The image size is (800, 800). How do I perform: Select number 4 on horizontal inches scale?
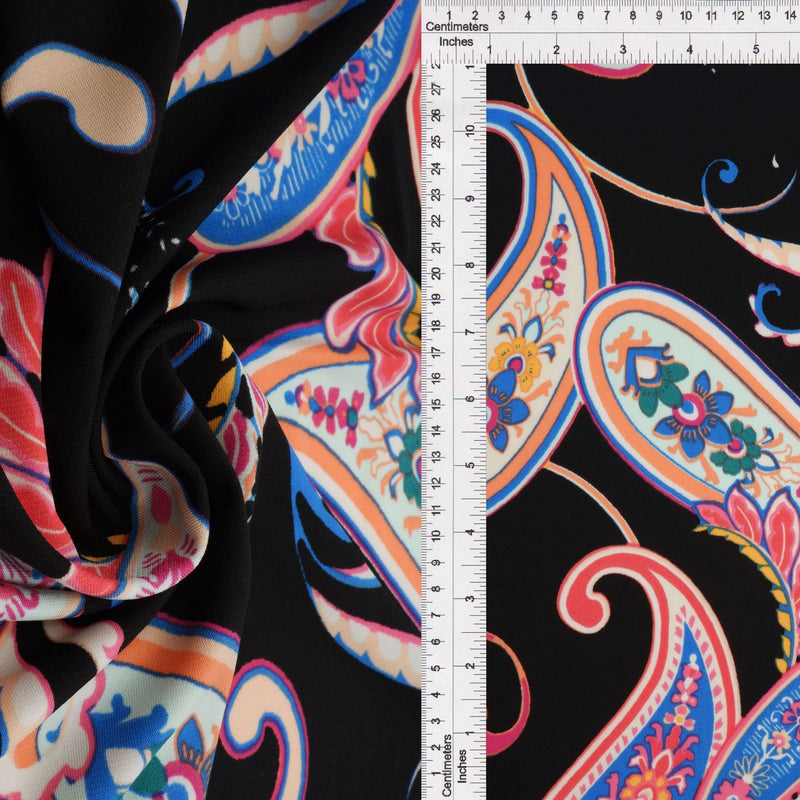click(690, 49)
